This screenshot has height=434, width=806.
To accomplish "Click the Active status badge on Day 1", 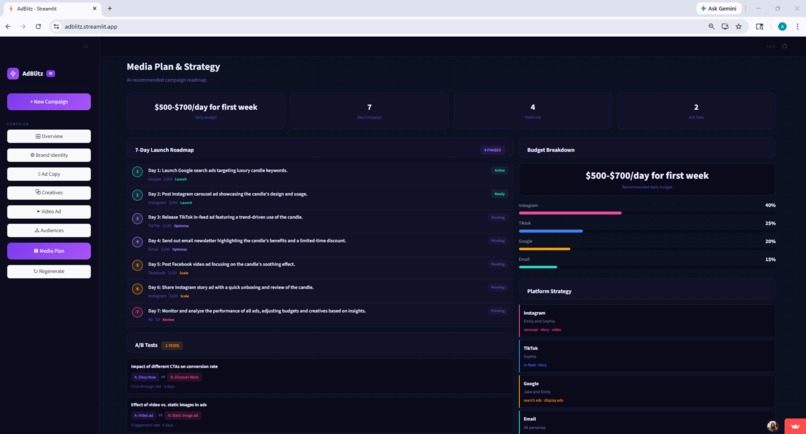I will tap(500, 170).
